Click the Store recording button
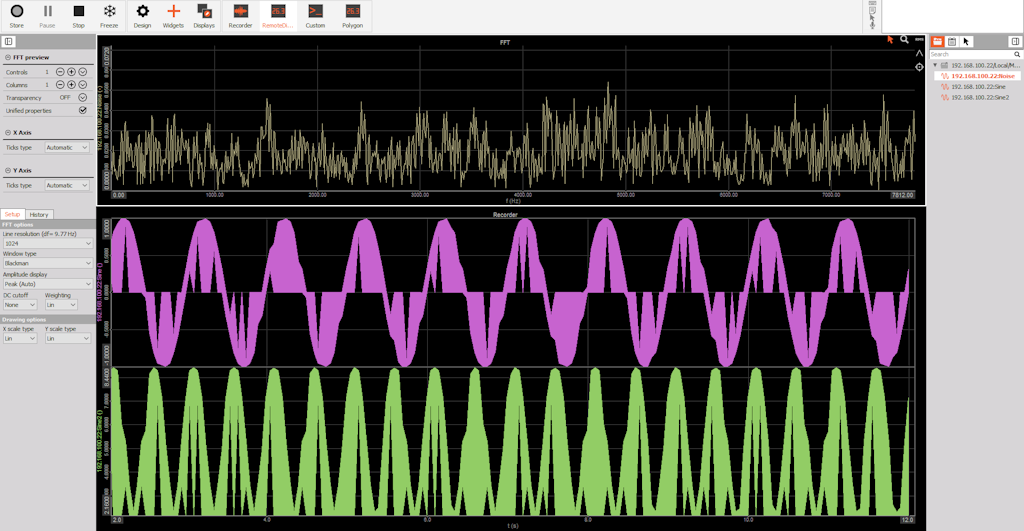Image resolution: width=1024 pixels, height=531 pixels. click(x=16, y=16)
